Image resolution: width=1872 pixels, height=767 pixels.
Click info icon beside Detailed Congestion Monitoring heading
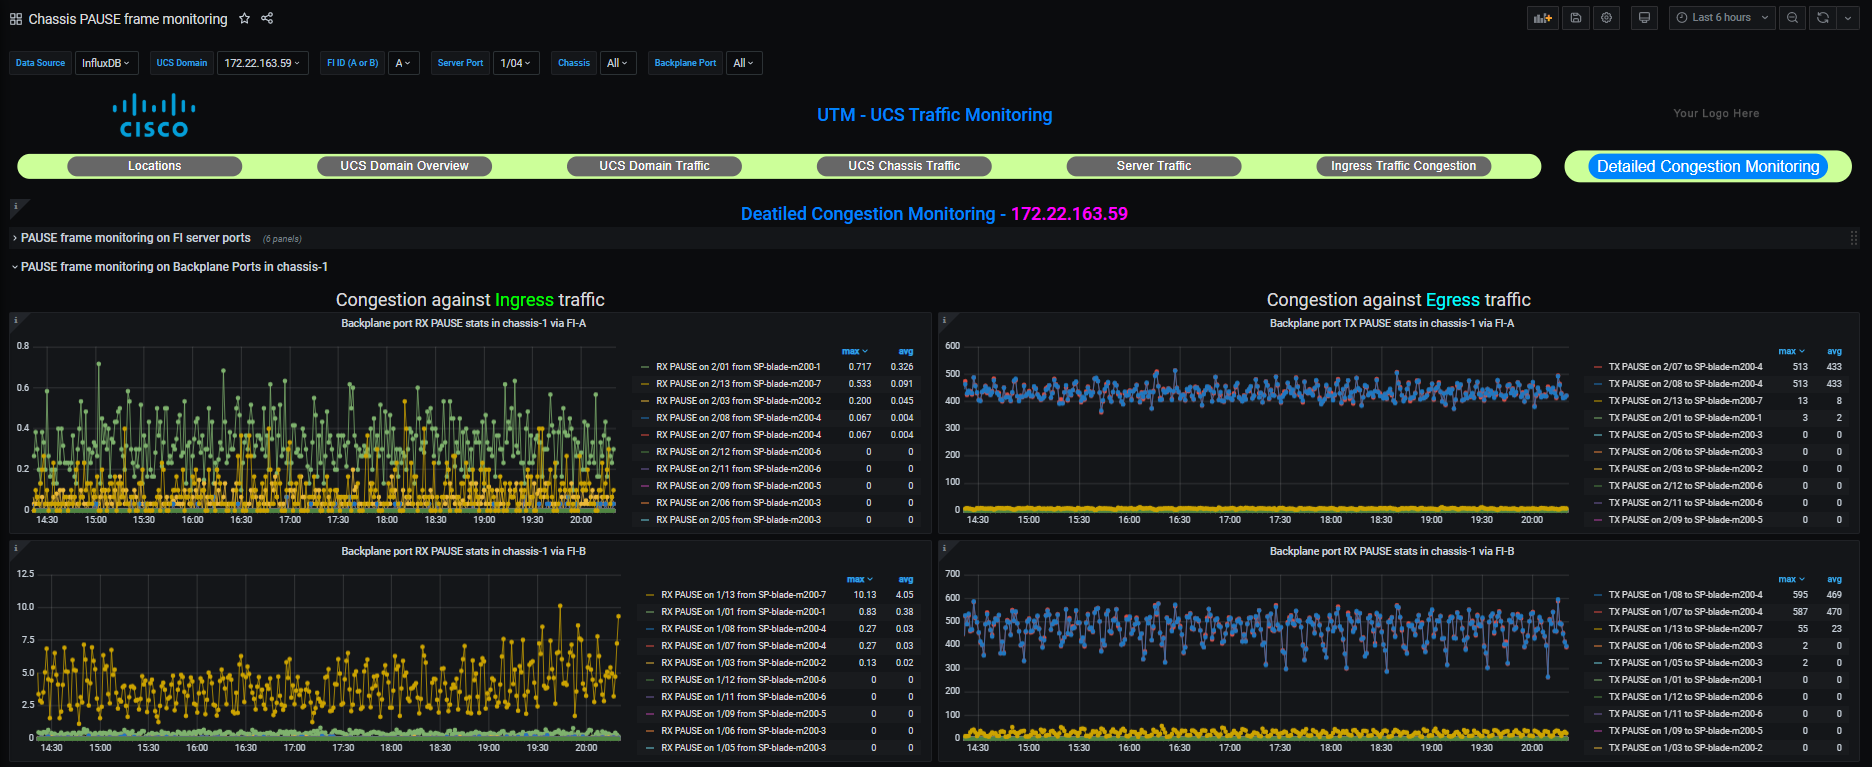(16, 207)
